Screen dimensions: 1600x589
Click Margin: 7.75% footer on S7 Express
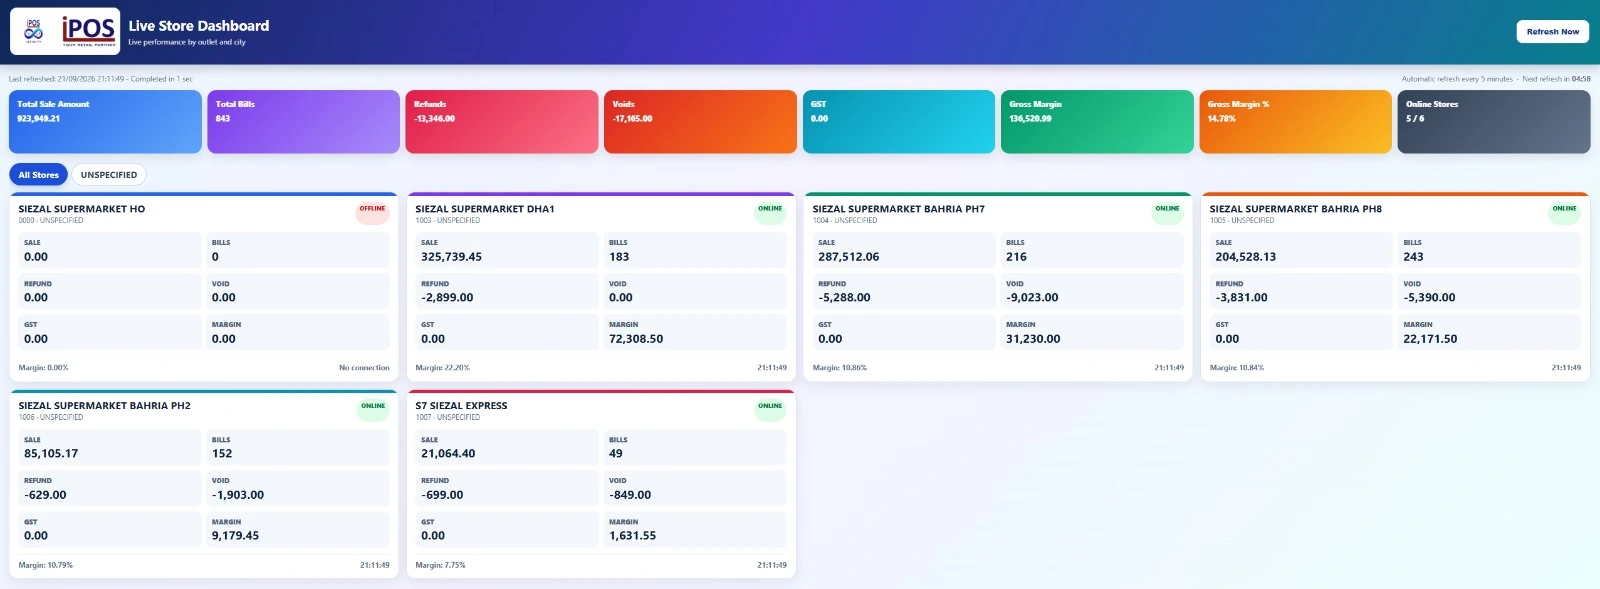(x=440, y=565)
